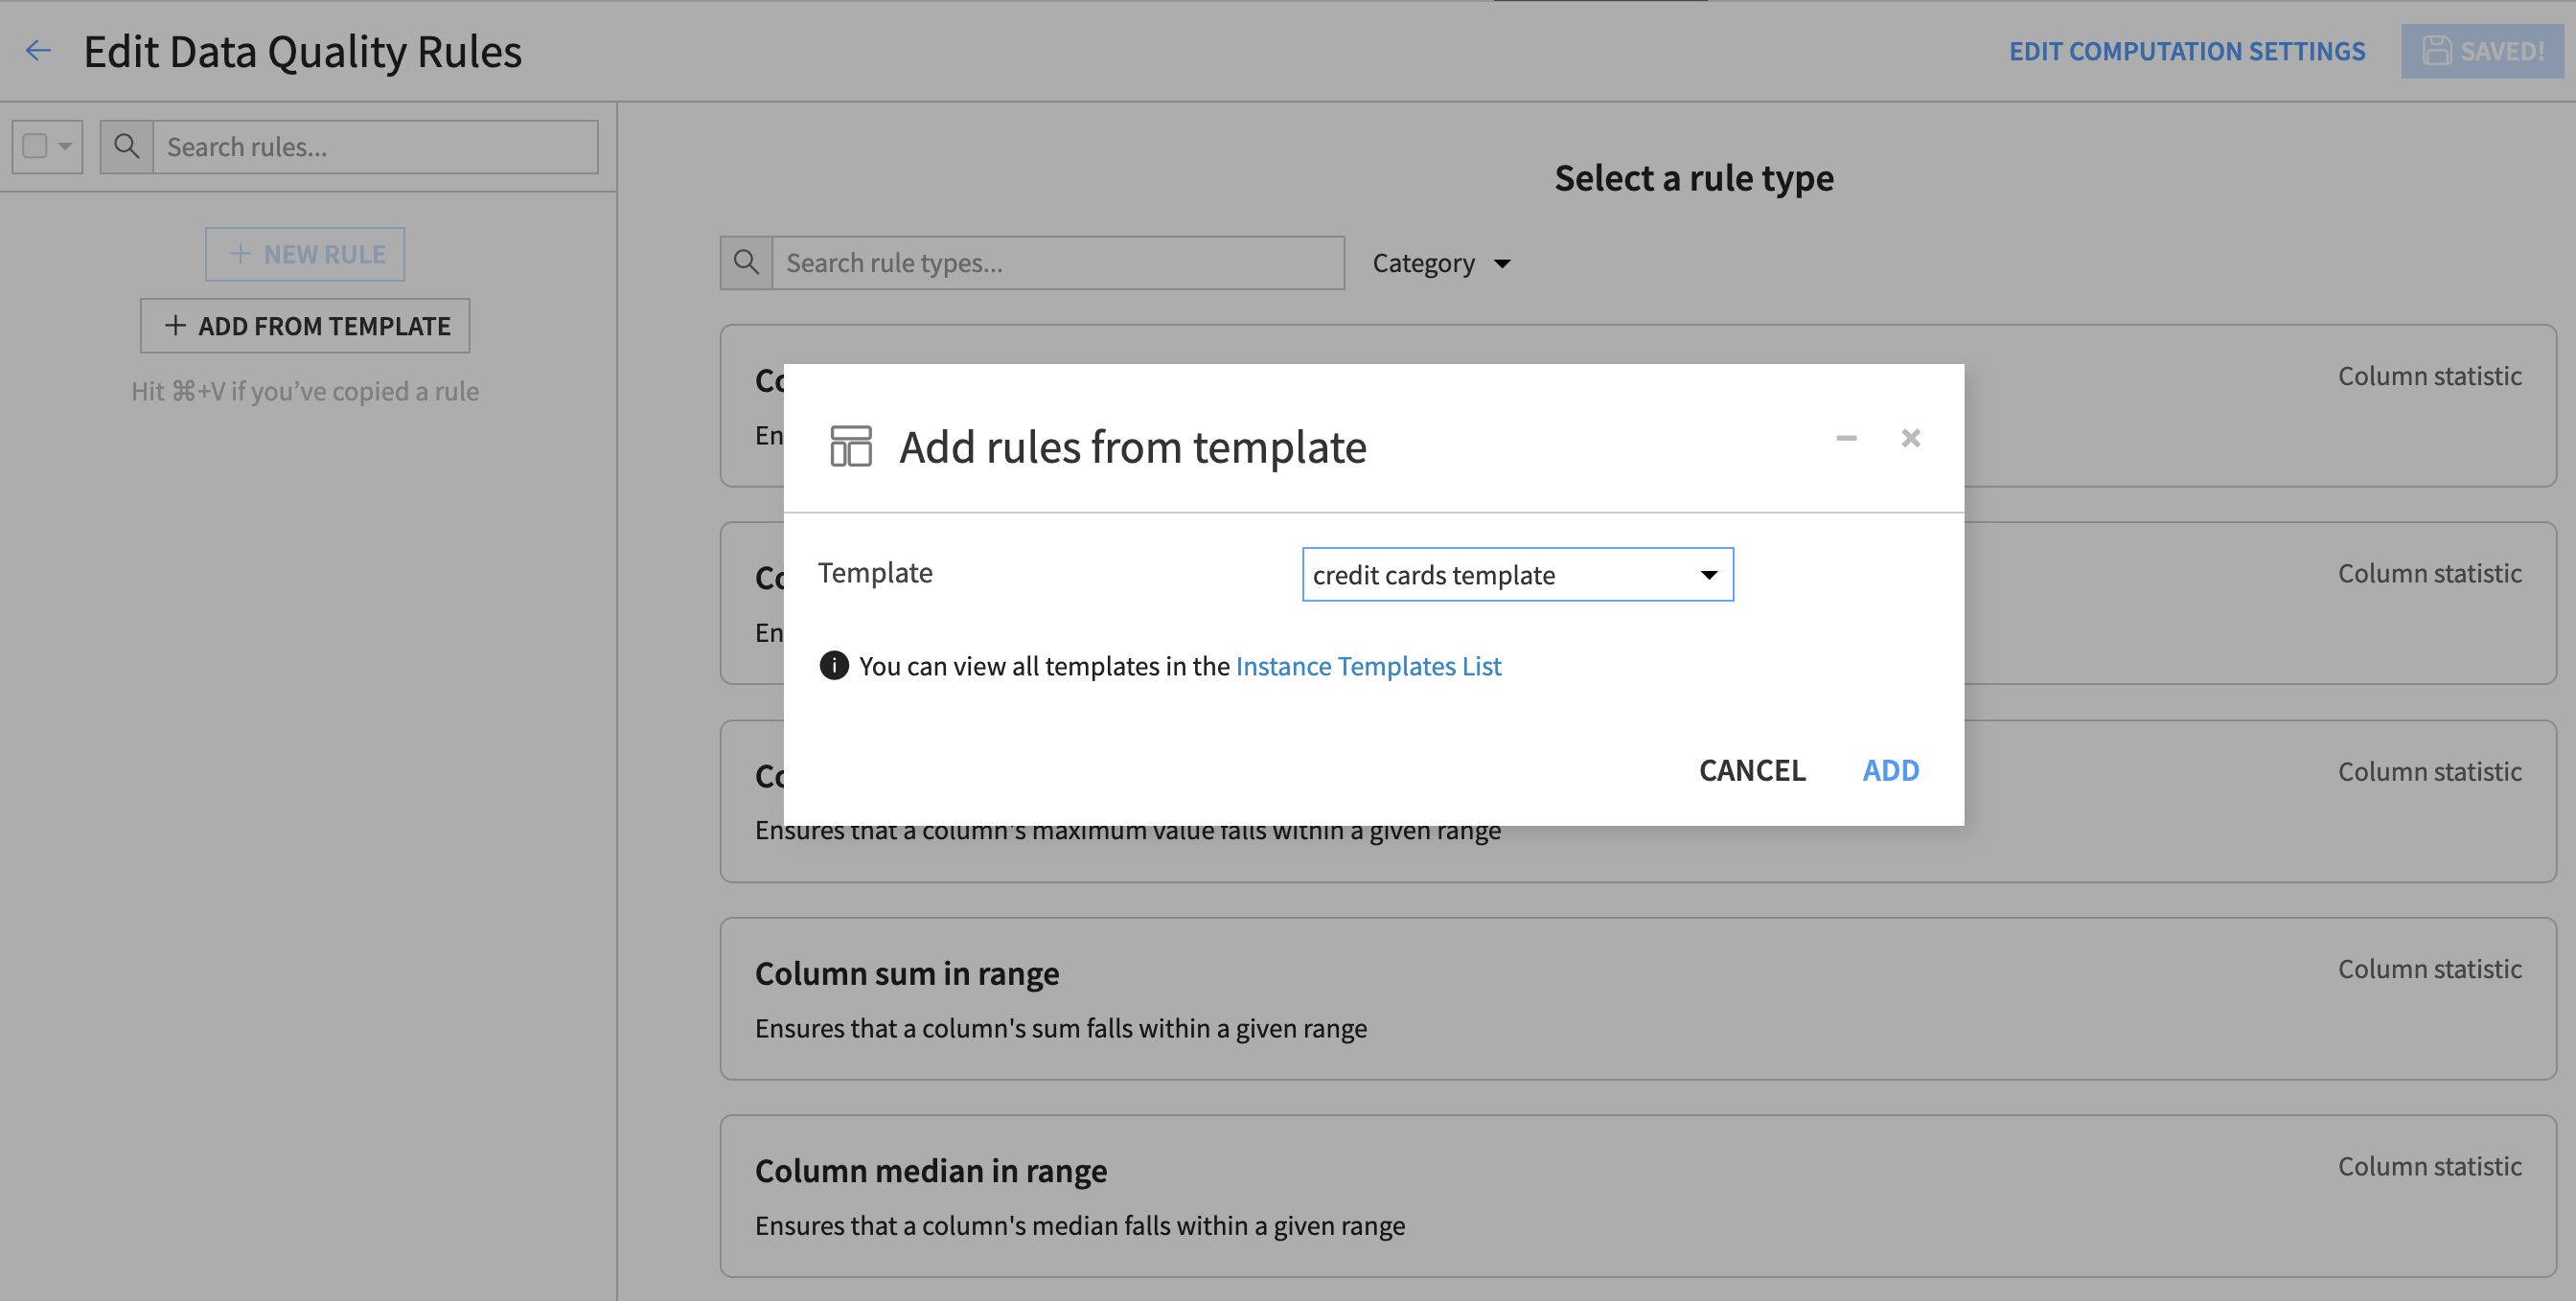Open the Instance Templates List link

click(x=1368, y=666)
